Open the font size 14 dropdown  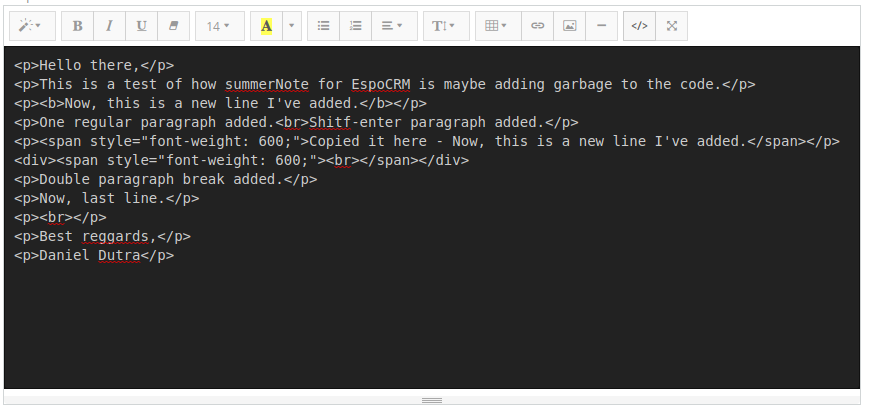[x=219, y=26]
